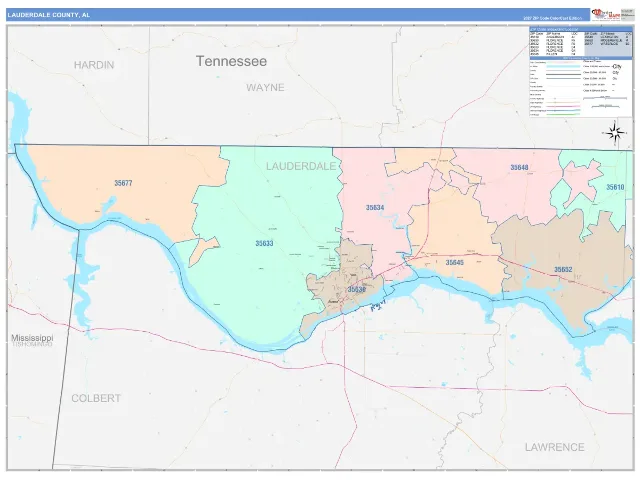The height and width of the screenshot is (480, 640).
Task: Click the ZIP code label 35645
Action: coord(454,262)
